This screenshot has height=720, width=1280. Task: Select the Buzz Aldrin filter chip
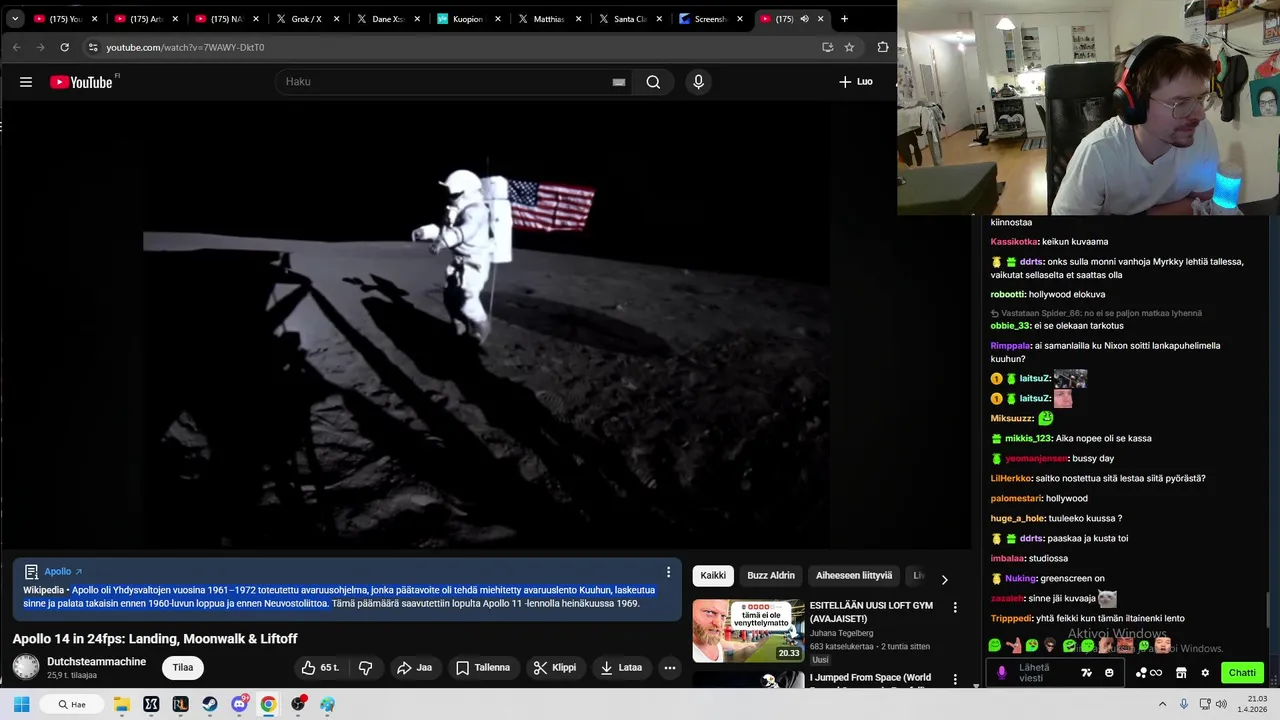771,576
